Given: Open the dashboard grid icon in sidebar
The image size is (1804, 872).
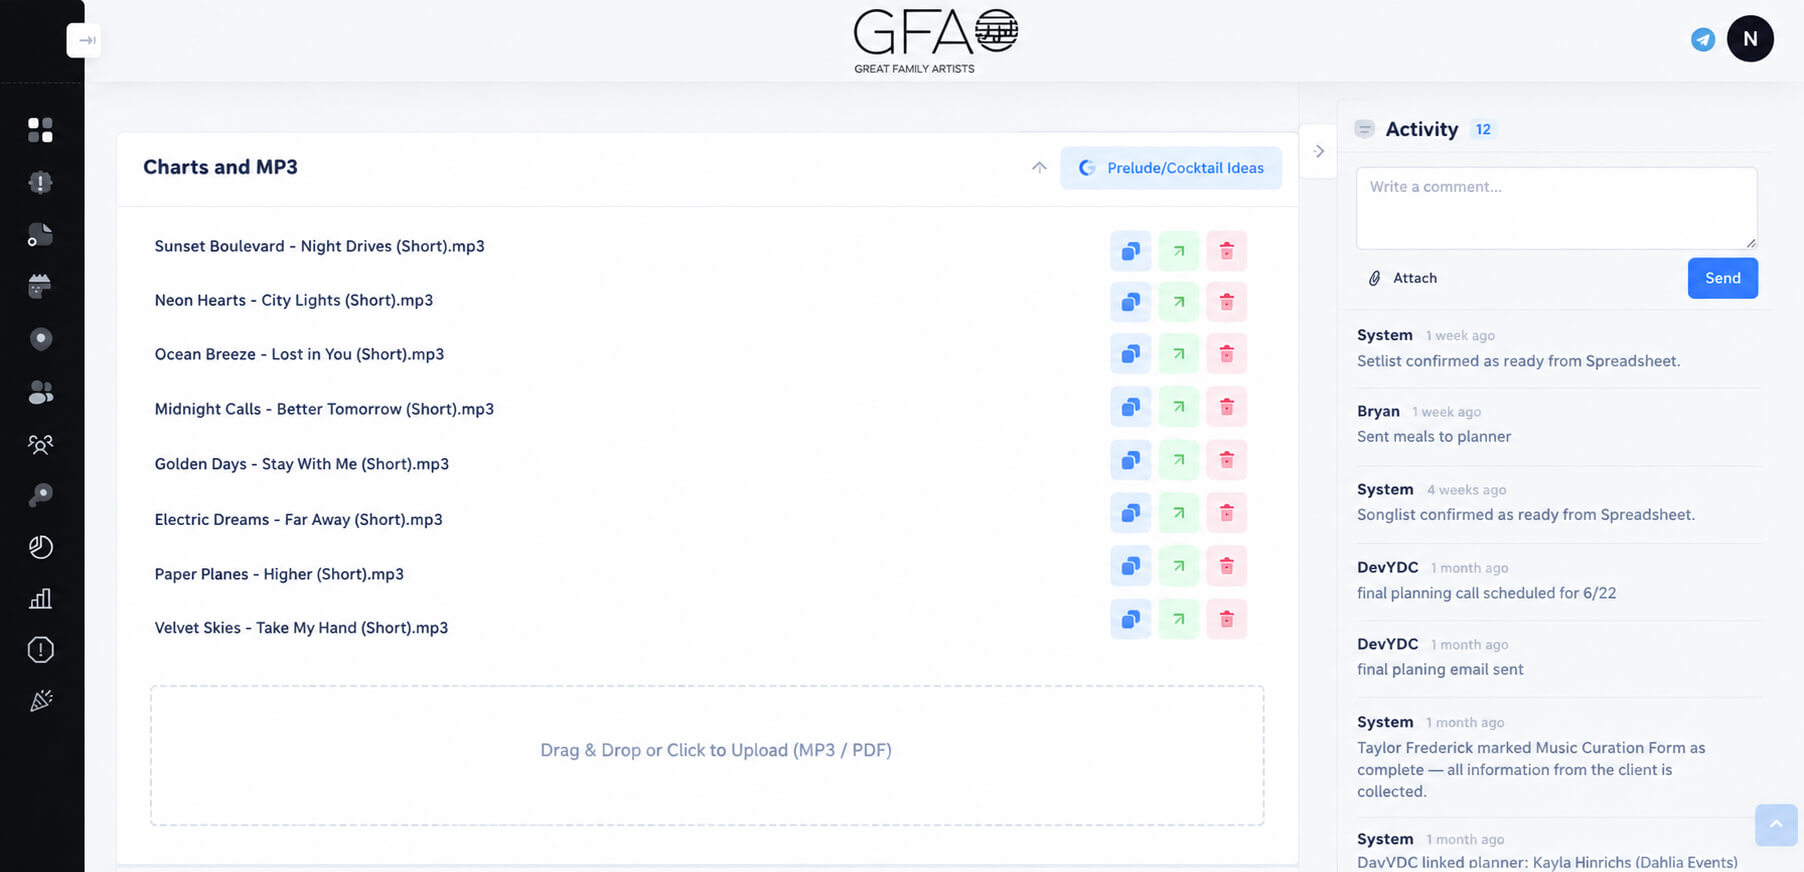Looking at the screenshot, I should coord(40,130).
